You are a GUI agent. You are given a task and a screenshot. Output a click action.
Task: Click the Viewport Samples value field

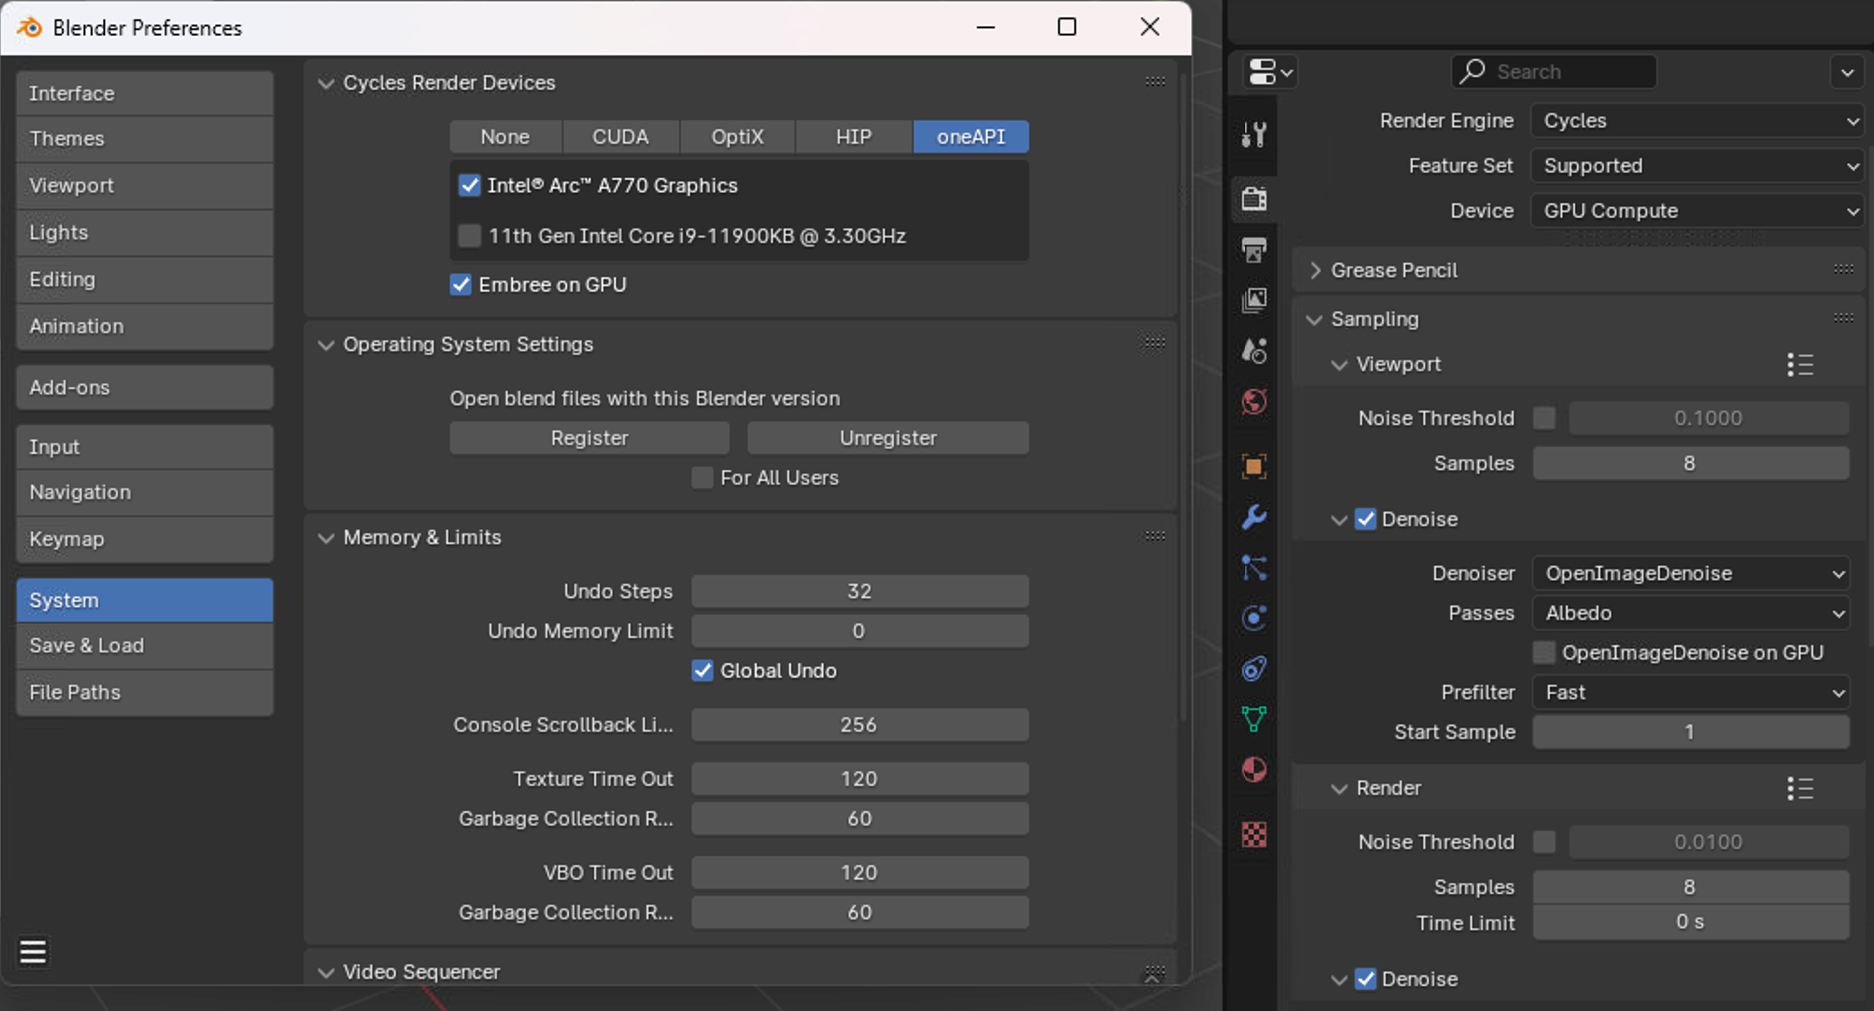(1691, 463)
